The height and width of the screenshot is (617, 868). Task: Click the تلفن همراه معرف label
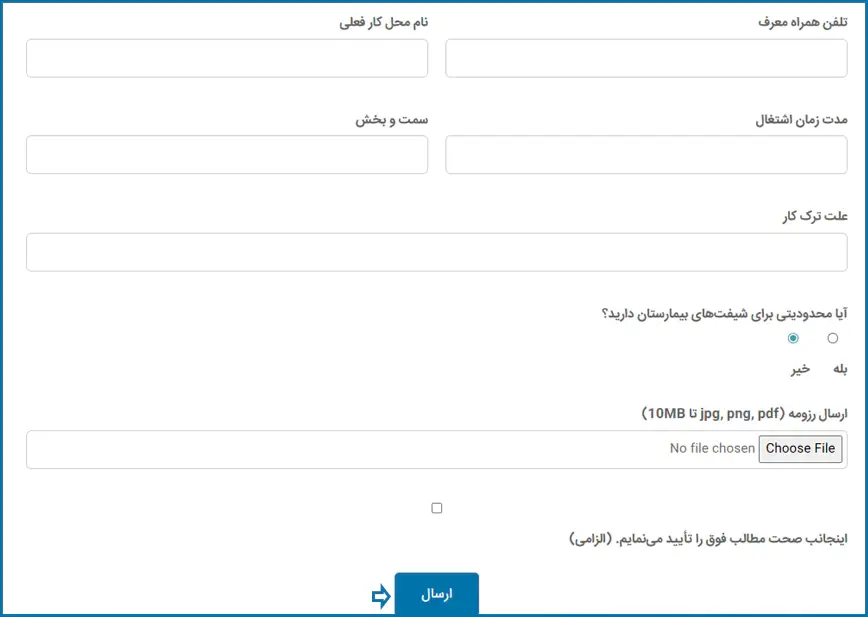click(x=802, y=23)
